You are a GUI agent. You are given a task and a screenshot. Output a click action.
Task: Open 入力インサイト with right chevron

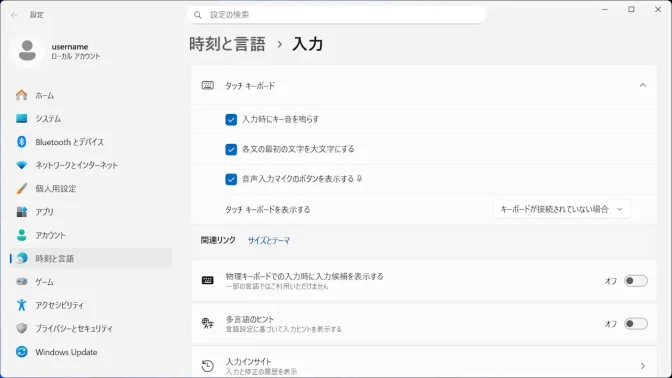click(x=643, y=366)
